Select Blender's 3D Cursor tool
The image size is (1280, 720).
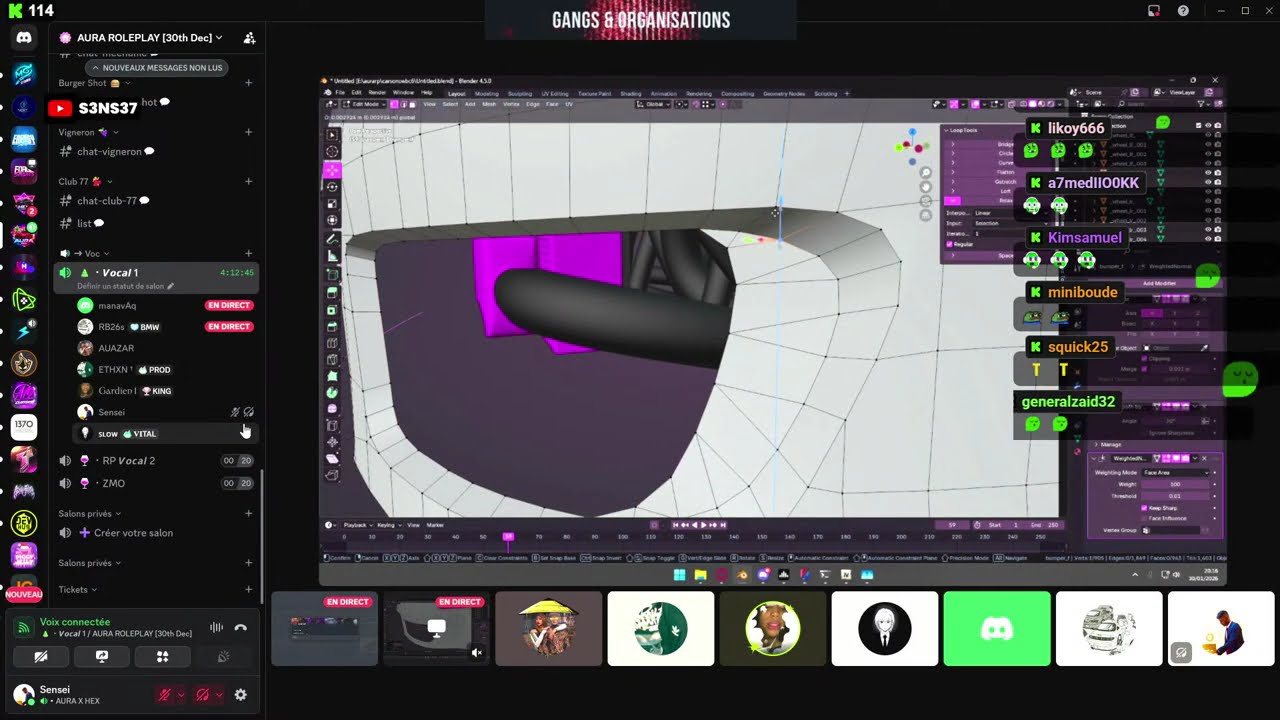pyautogui.click(x=332, y=151)
